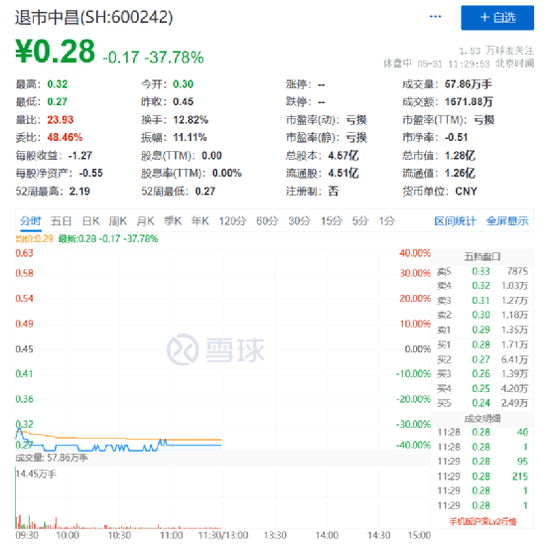
Task: Click 总股本 value 4.57亿
Action: (x=343, y=155)
